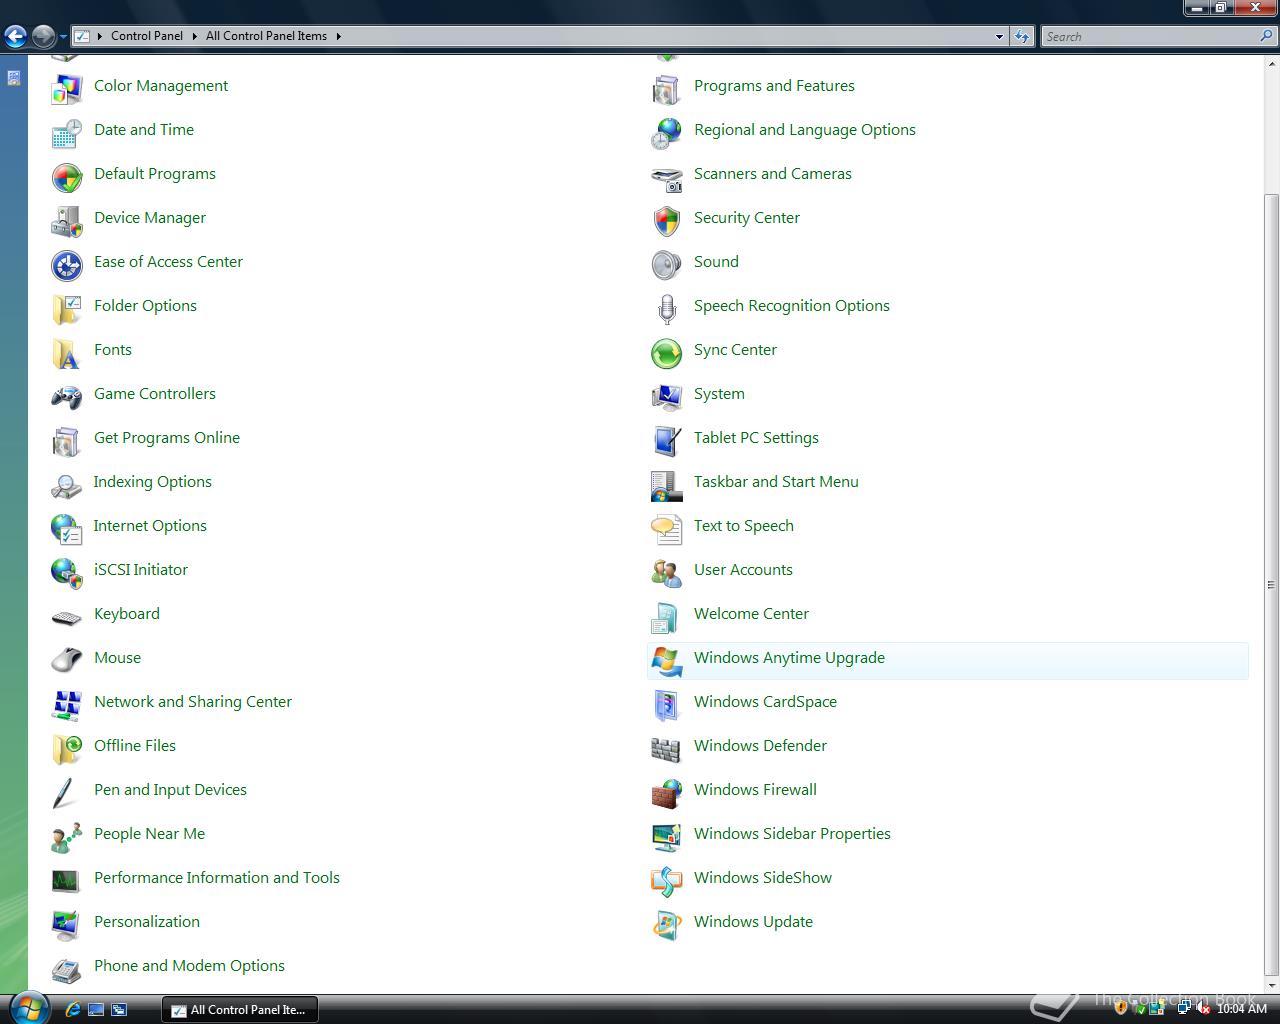Expand arrow after All Control Panel Items
1280x1024 pixels.
click(x=338, y=36)
